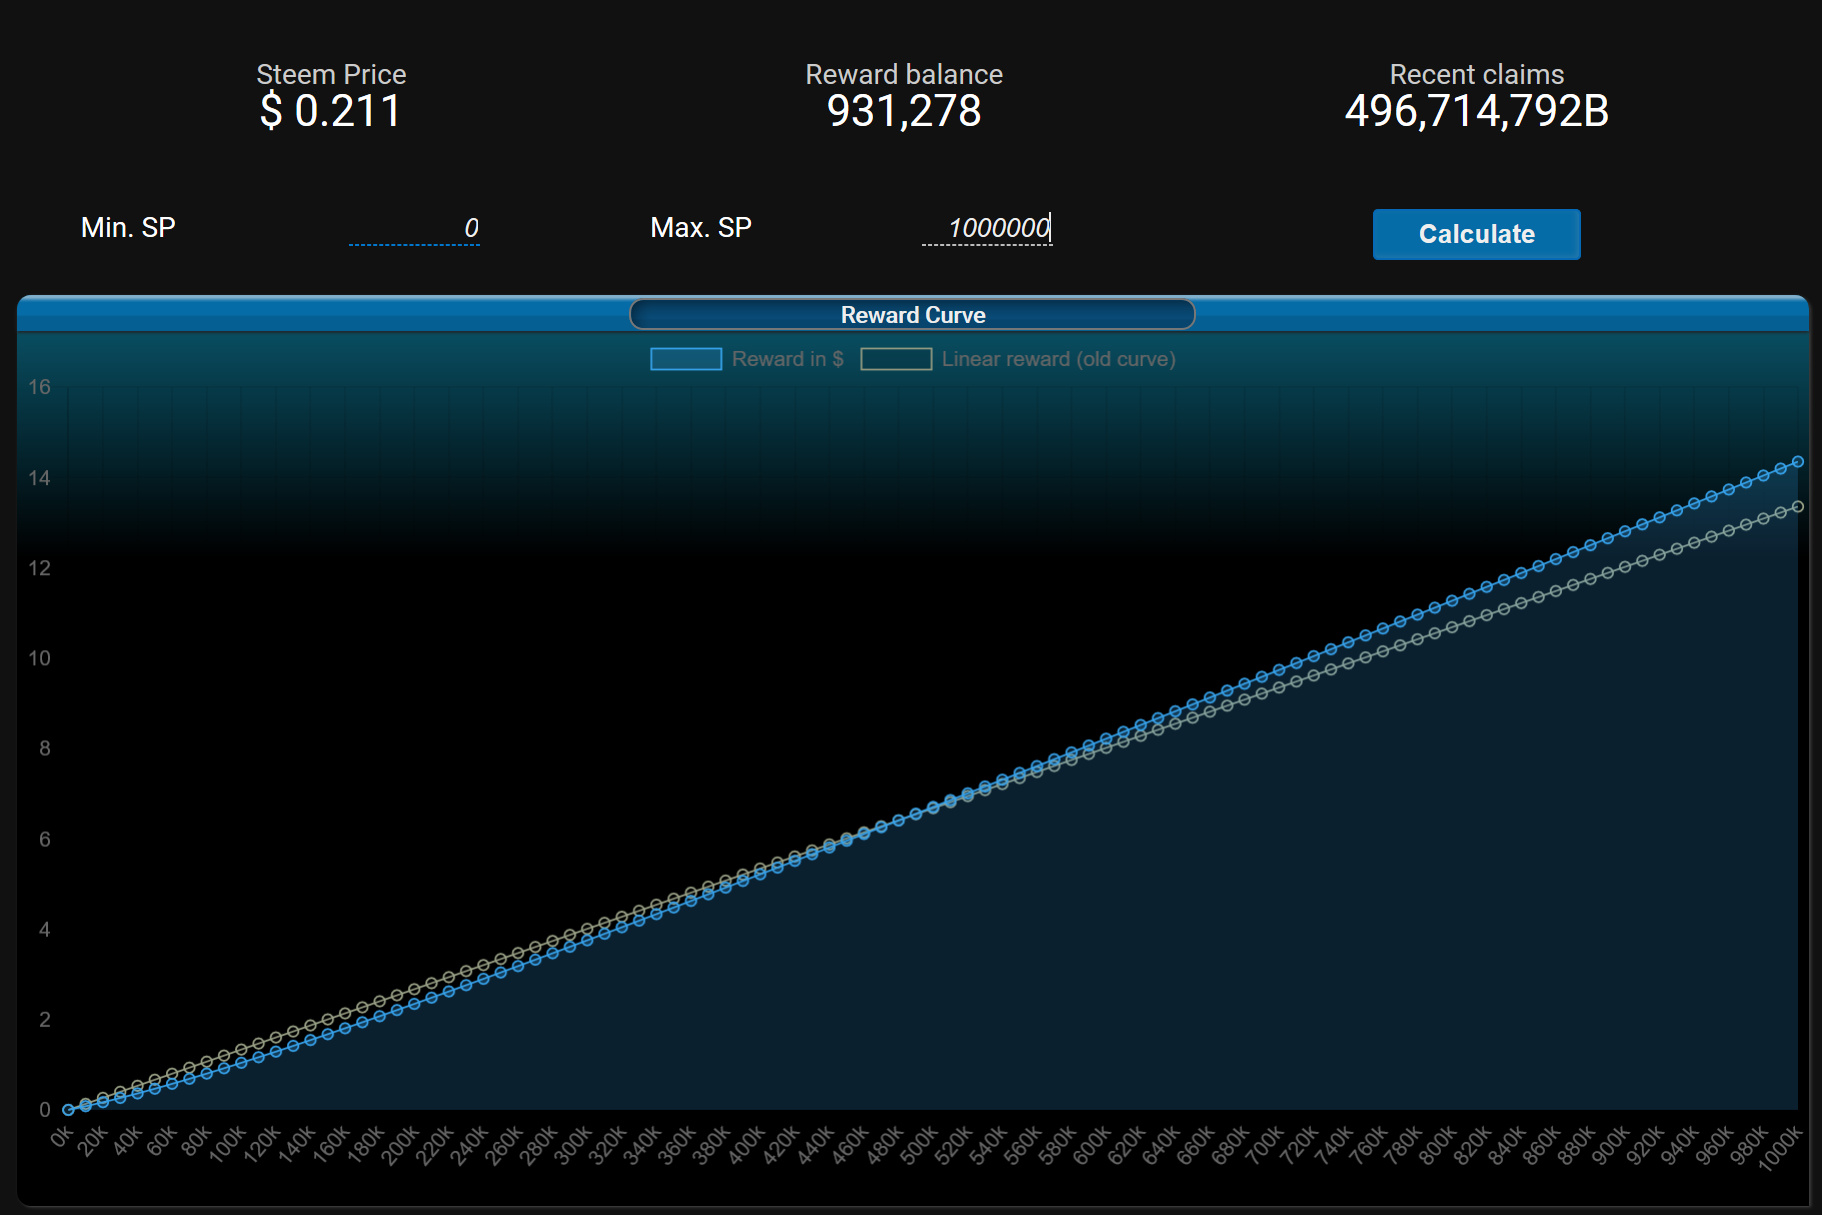Click the blue 'Reward in $' legend color box
This screenshot has height=1215, width=1822.
coord(686,359)
